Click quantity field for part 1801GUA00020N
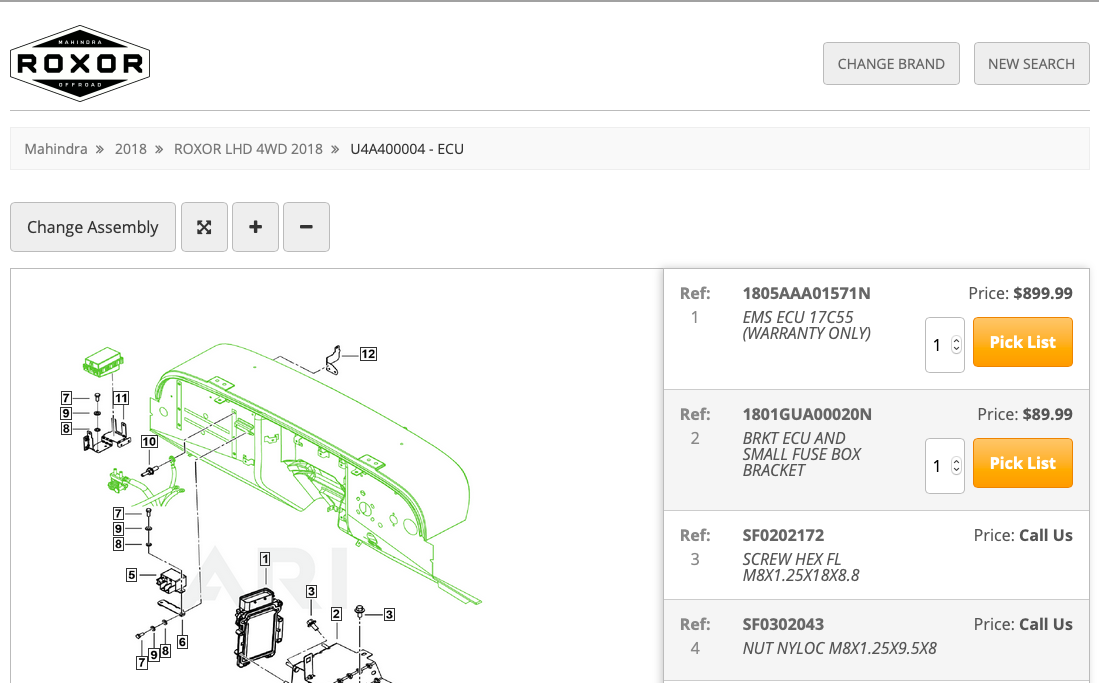The height and width of the screenshot is (683, 1099). tap(938, 466)
